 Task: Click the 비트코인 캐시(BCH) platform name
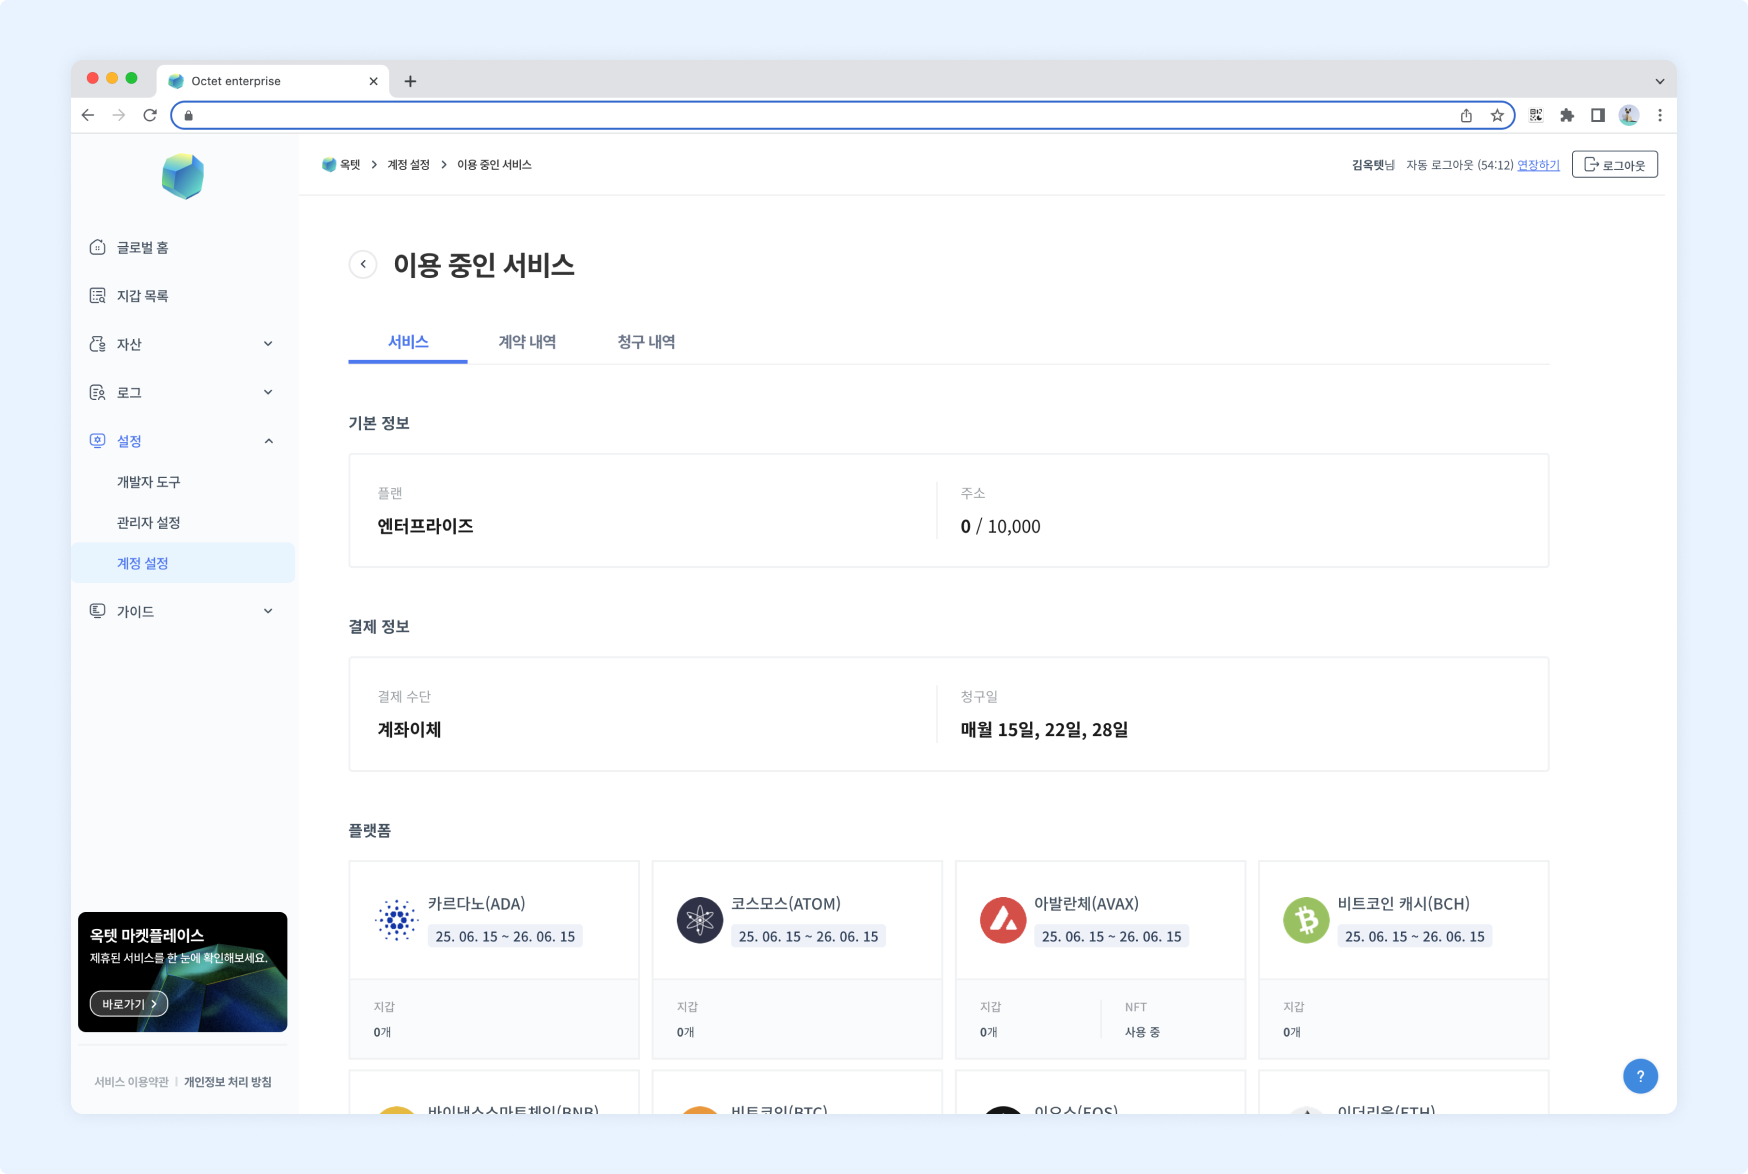(x=1404, y=904)
